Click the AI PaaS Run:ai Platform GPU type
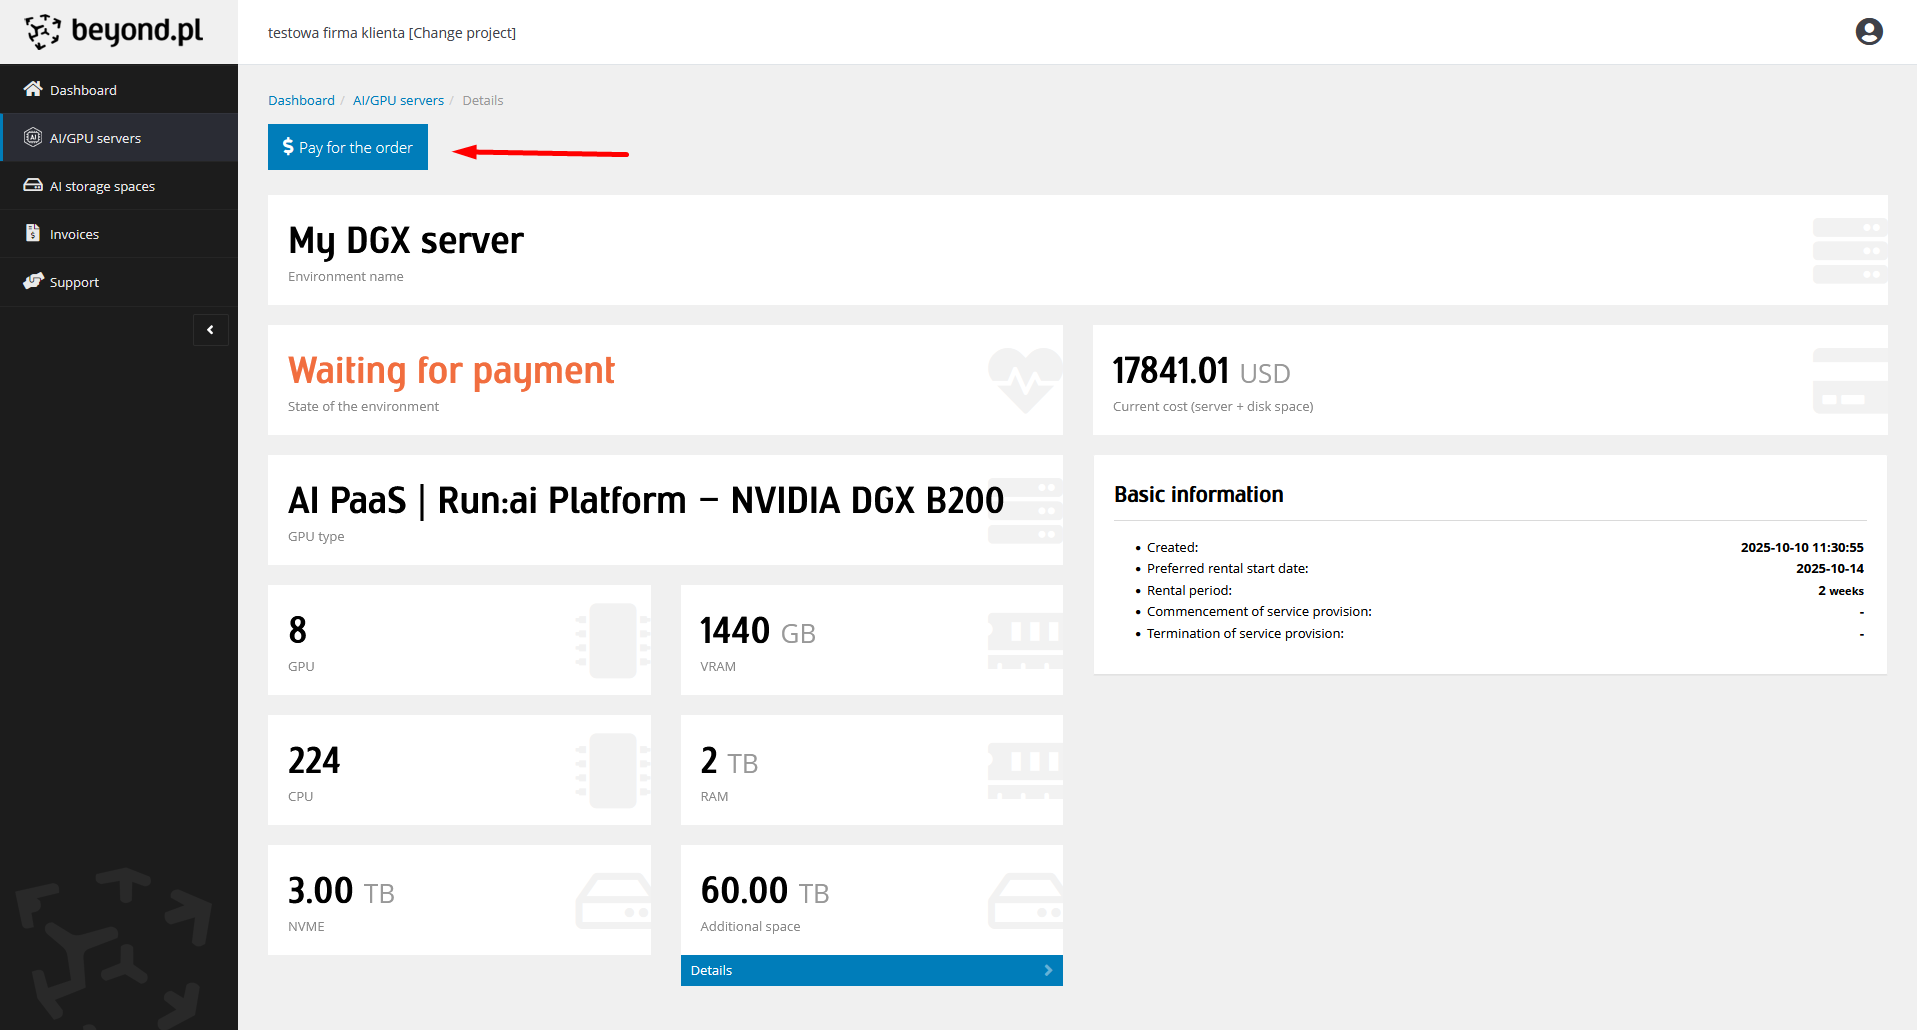 coord(646,500)
